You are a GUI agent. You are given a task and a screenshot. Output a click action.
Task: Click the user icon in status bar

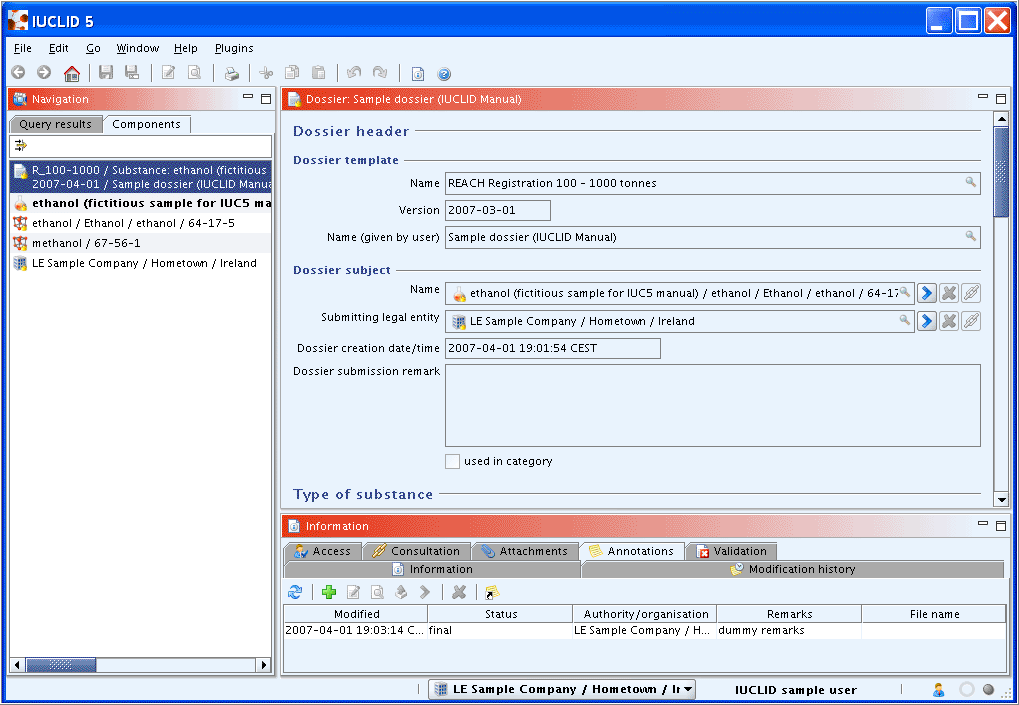pos(938,689)
